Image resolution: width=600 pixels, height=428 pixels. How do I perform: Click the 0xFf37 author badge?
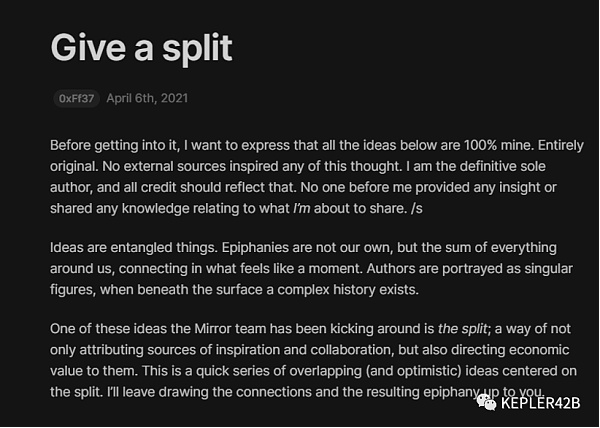coord(74,99)
